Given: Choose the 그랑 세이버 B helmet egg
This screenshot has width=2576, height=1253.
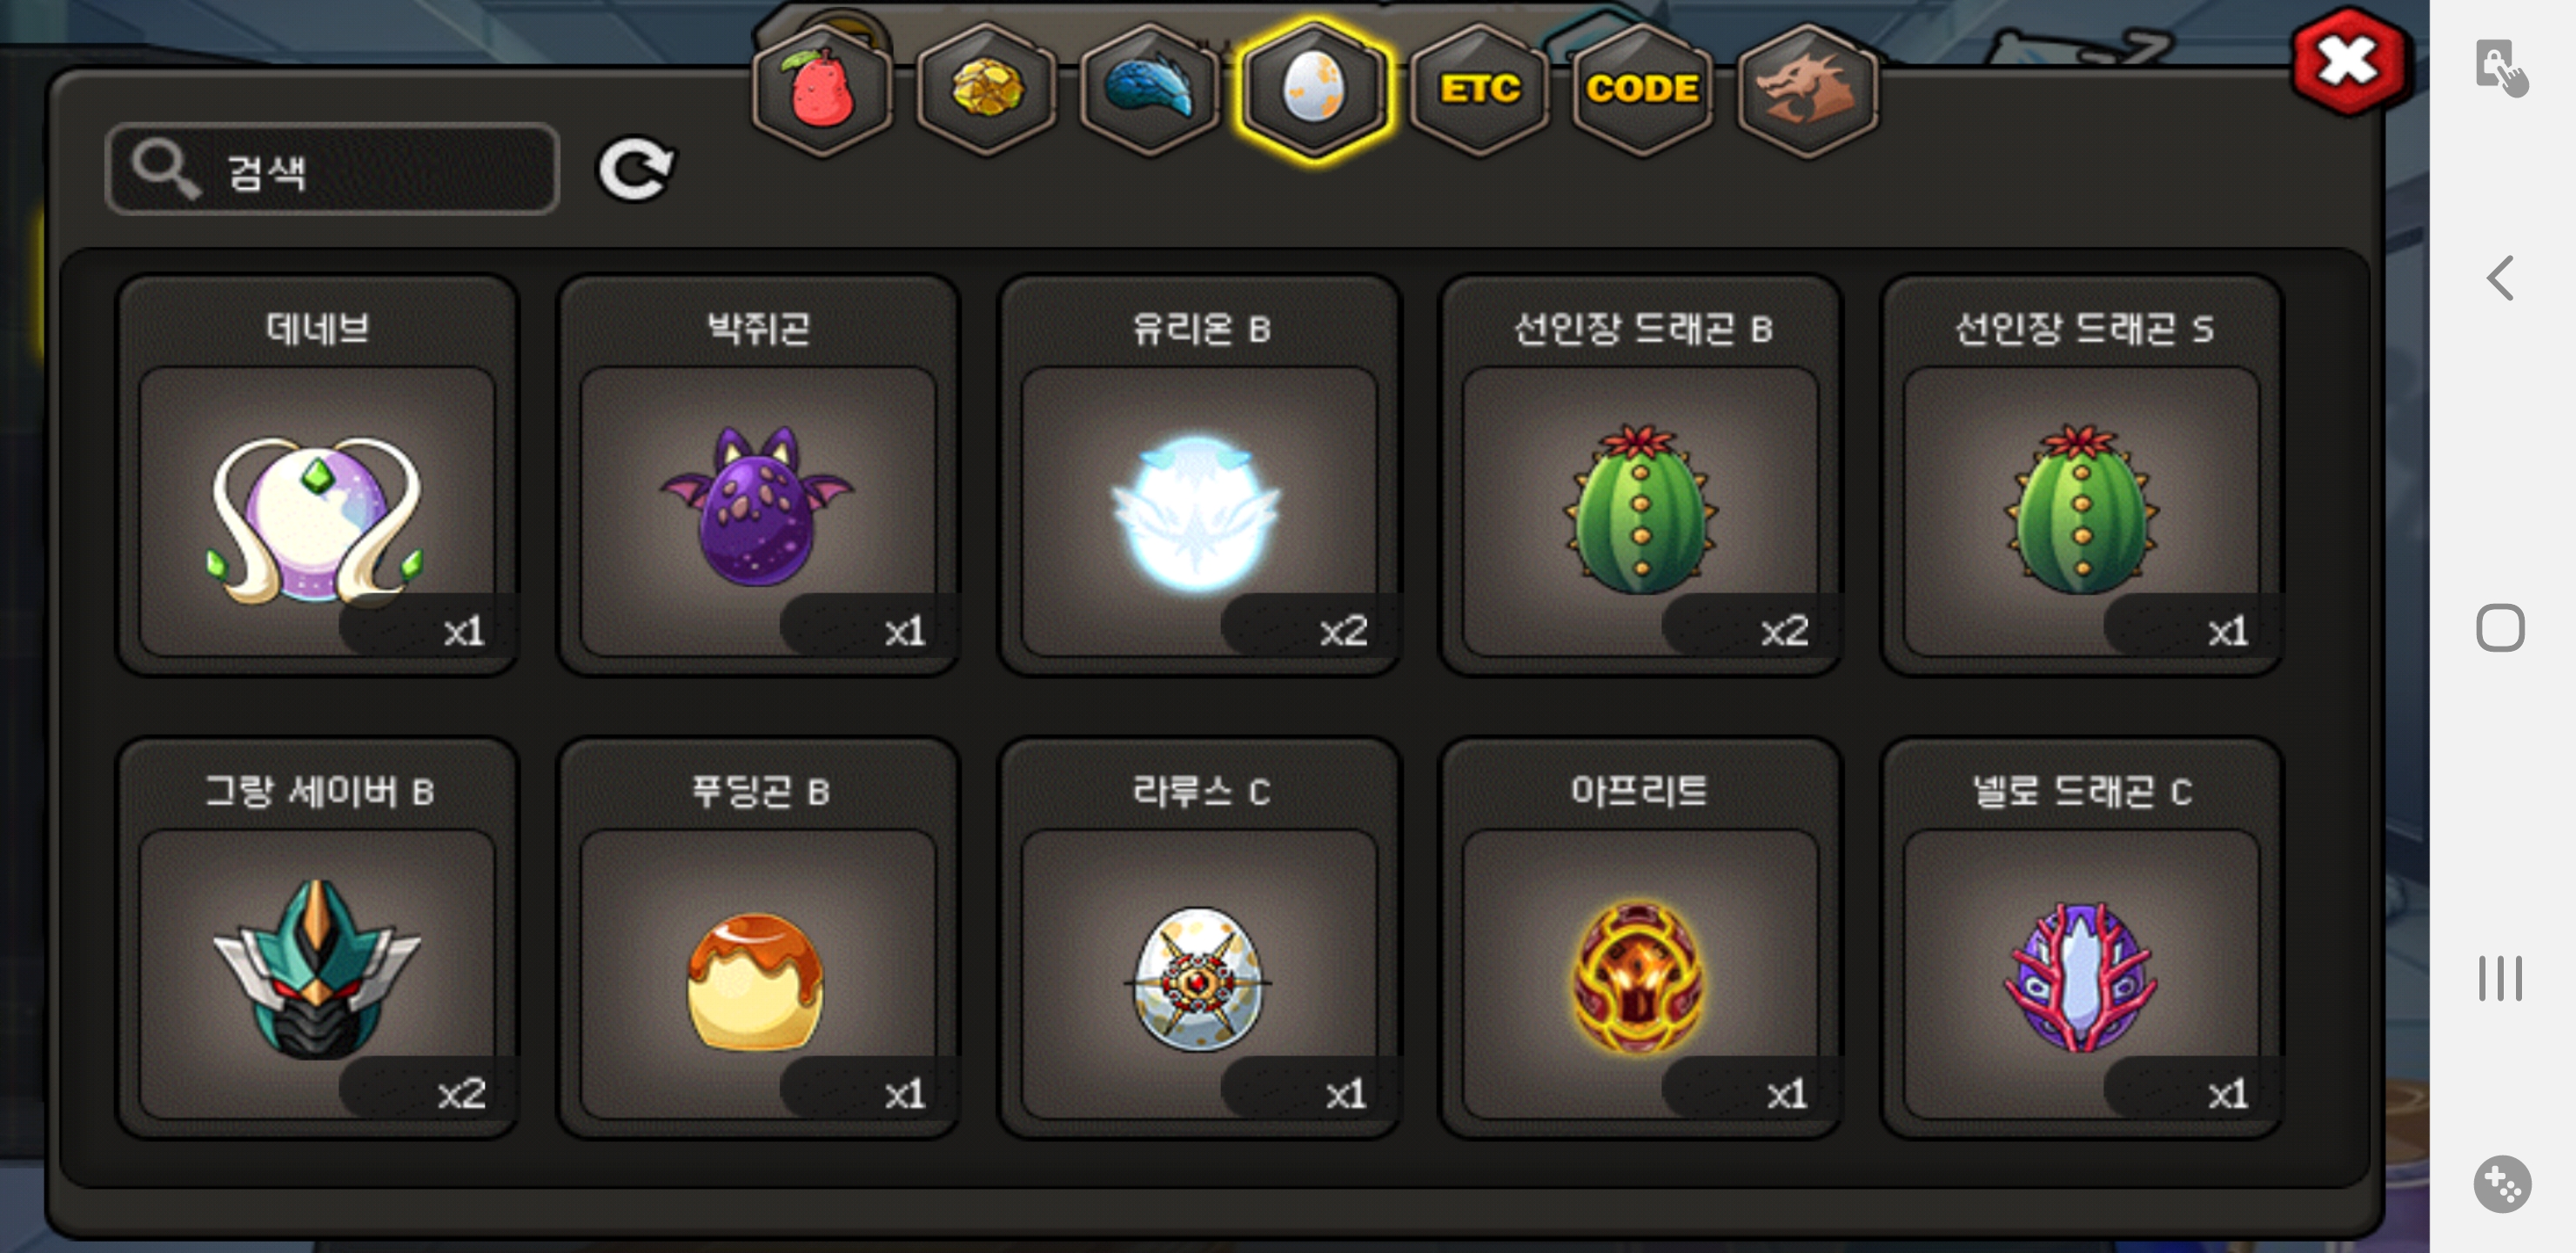Looking at the screenshot, I should 317,938.
